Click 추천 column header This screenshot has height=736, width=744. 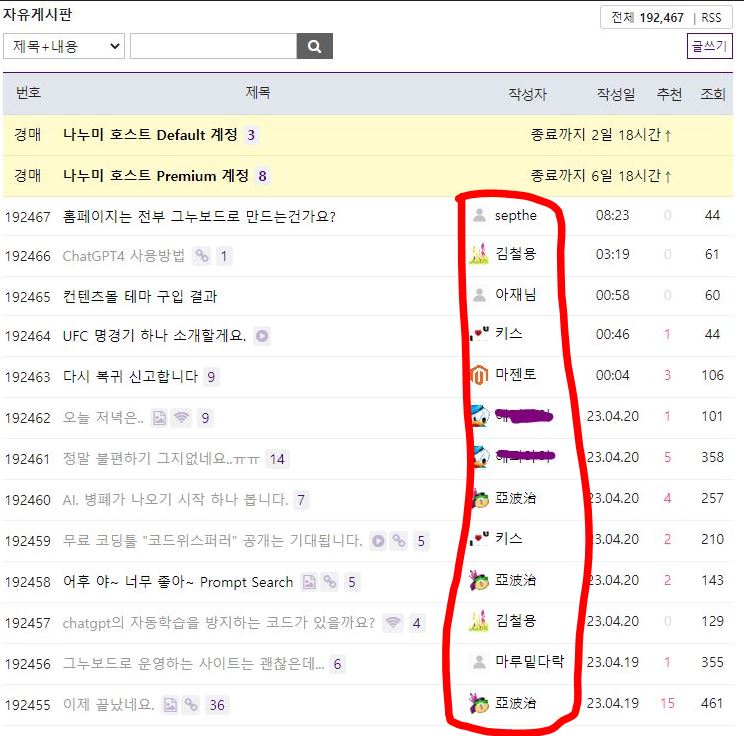pyautogui.click(x=669, y=94)
